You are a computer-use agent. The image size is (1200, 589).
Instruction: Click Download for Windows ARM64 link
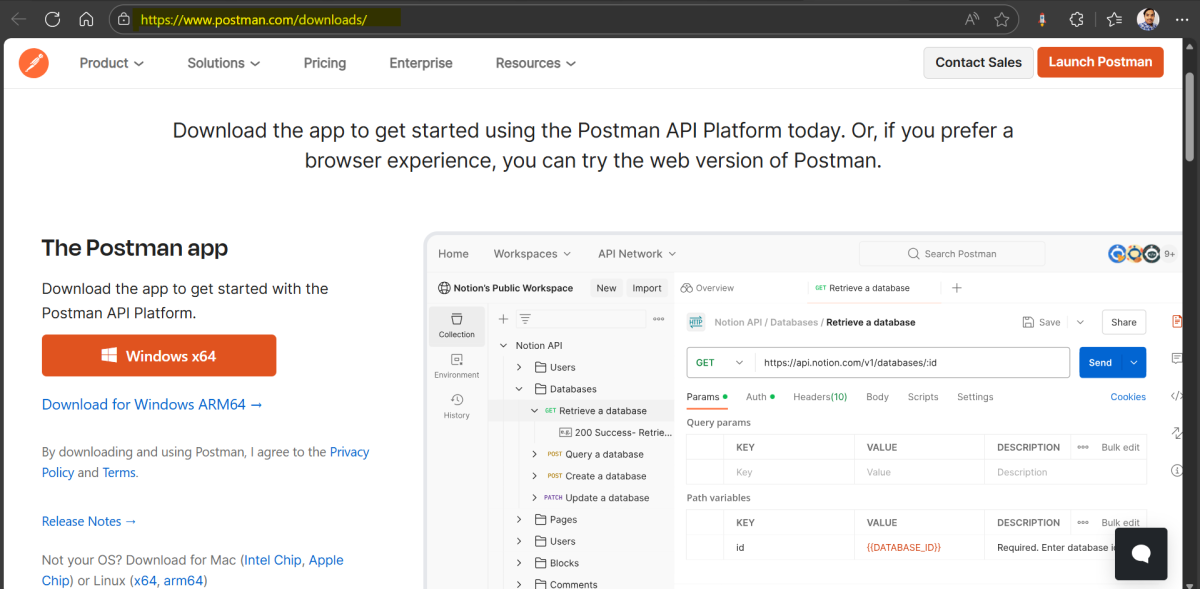[152, 405]
